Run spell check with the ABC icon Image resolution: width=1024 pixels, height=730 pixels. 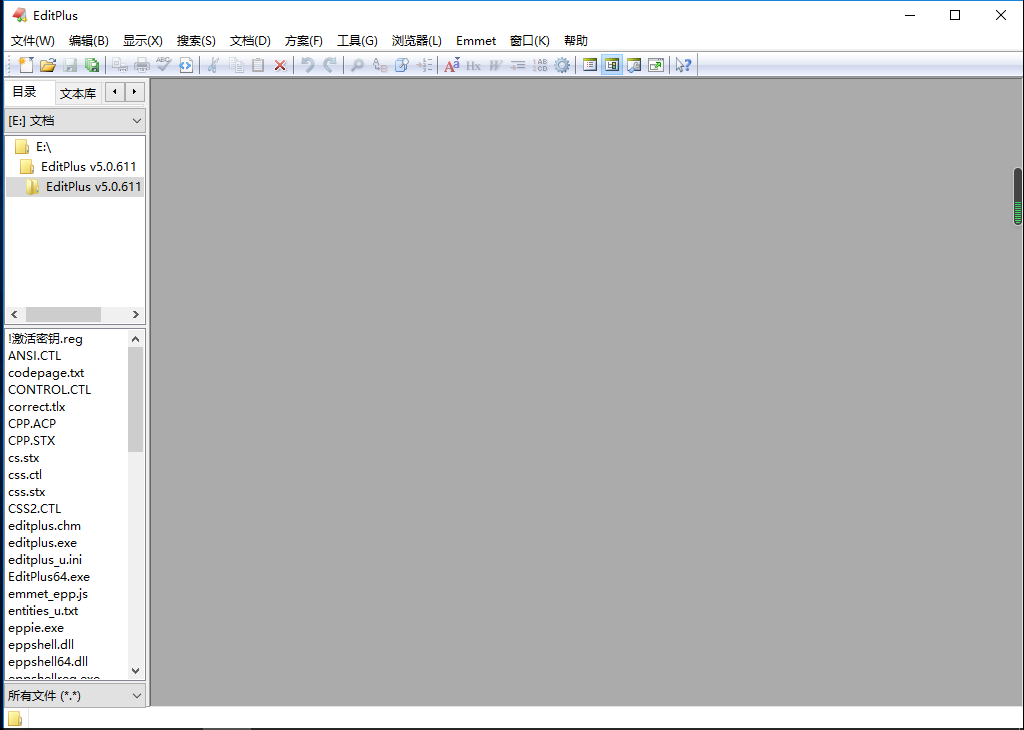coord(163,65)
